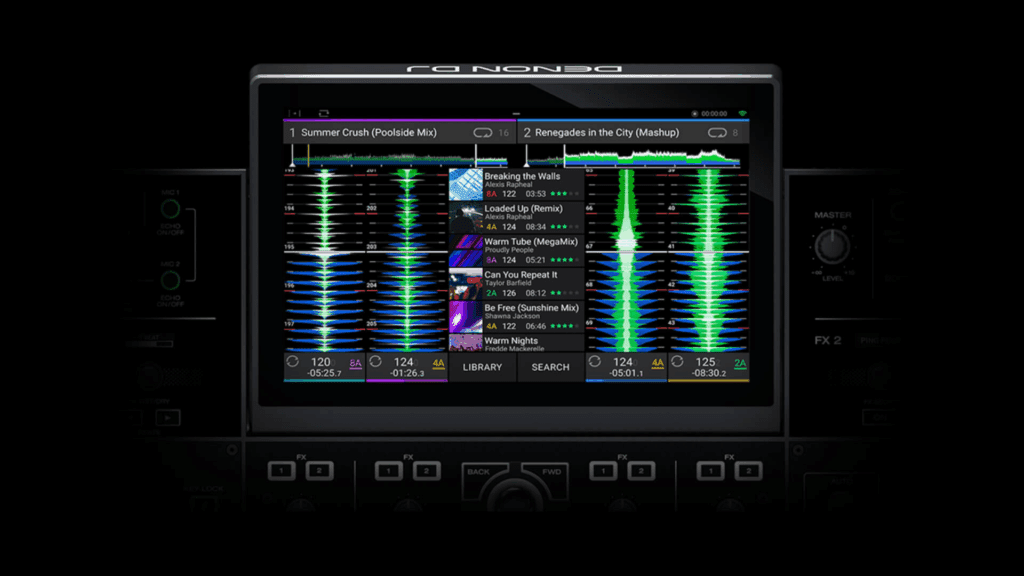Seek in deck 2 Renegades overview waveform
Screen dimensions: 1024x576
633,157
